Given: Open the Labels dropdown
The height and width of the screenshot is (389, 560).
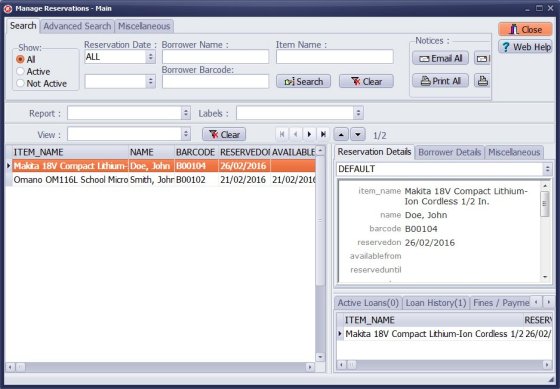Looking at the screenshot, I should pyautogui.click(x=359, y=113).
